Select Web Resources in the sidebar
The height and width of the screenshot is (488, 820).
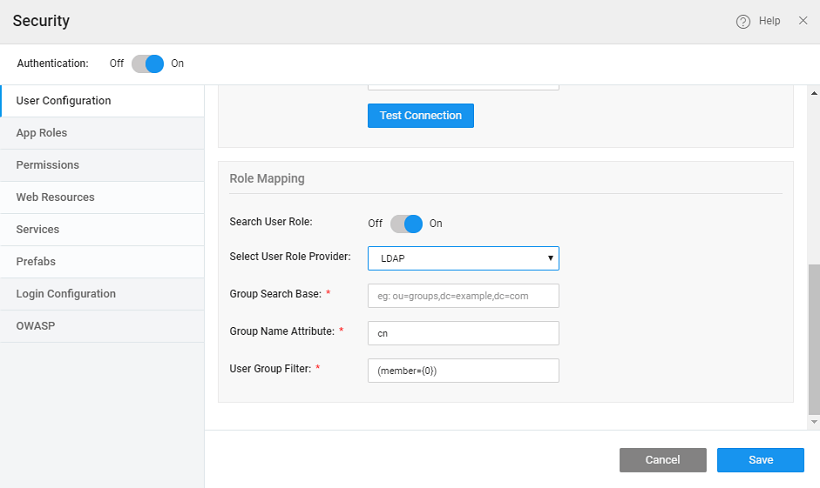click(55, 197)
